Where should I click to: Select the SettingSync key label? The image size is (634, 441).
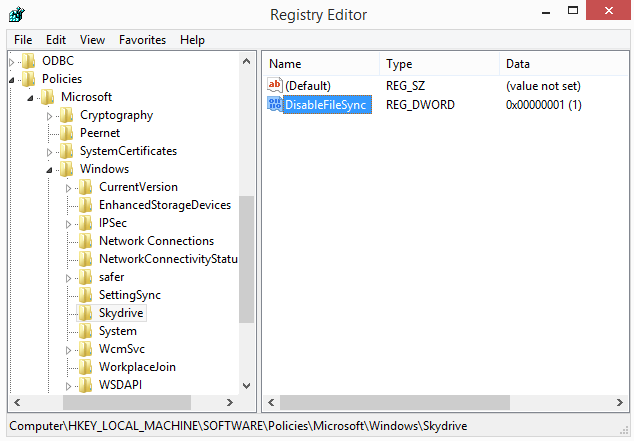coord(130,295)
